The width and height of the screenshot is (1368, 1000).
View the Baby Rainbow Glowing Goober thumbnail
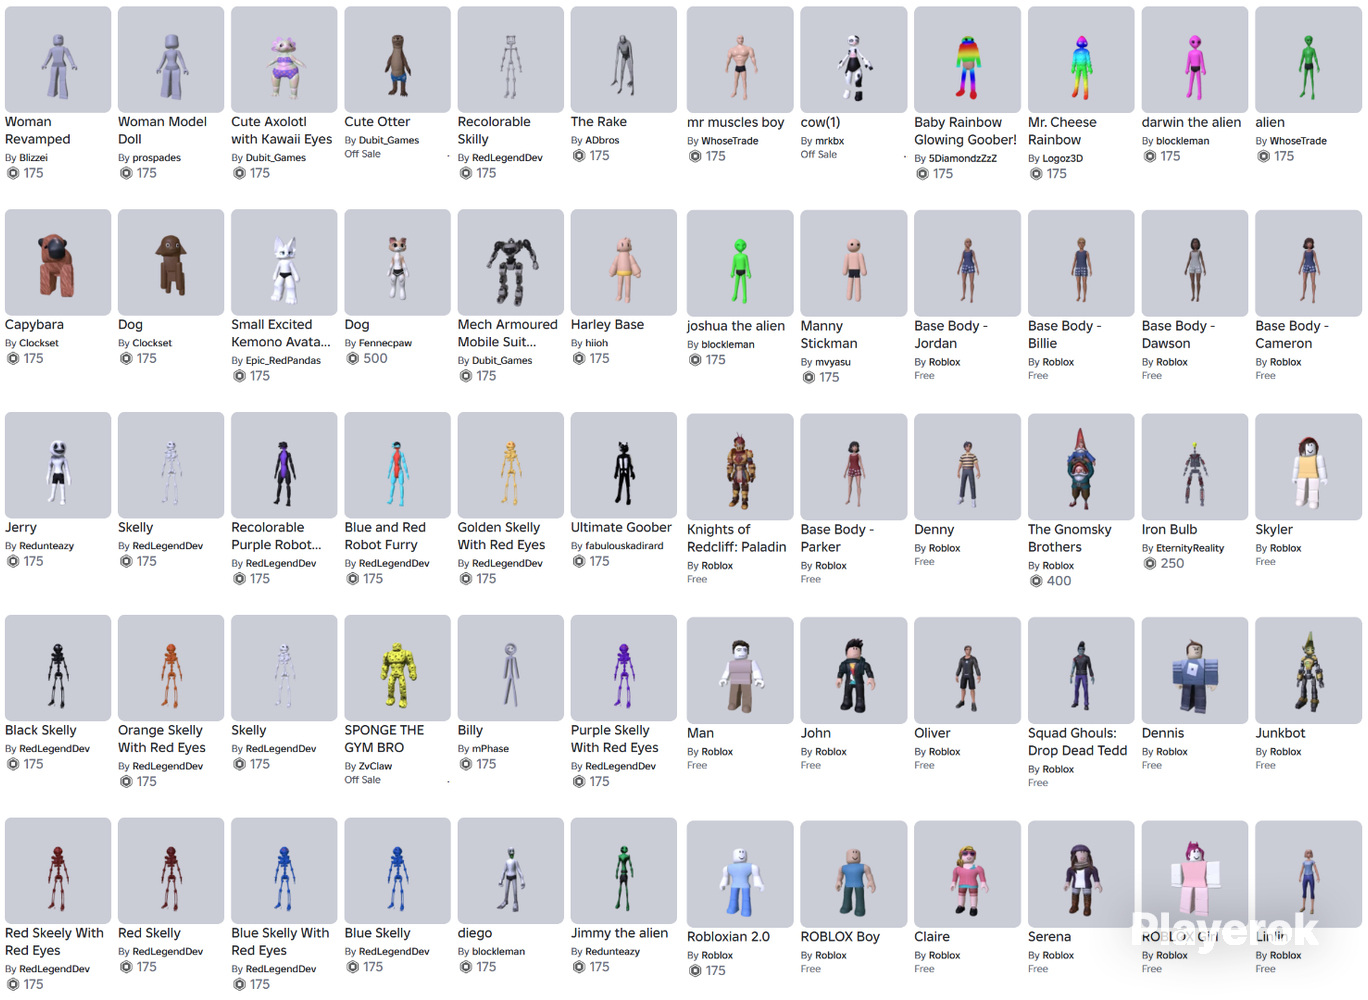[967, 60]
